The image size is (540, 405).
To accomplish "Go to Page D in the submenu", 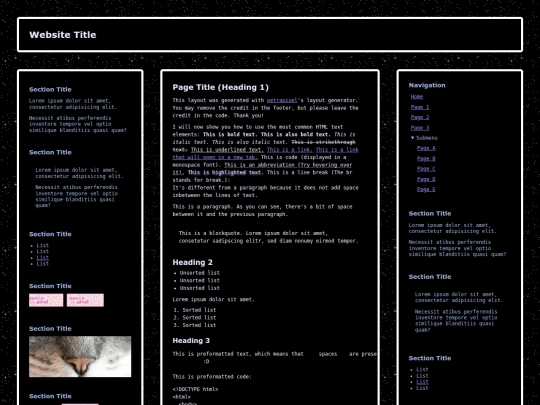I will [426, 179].
